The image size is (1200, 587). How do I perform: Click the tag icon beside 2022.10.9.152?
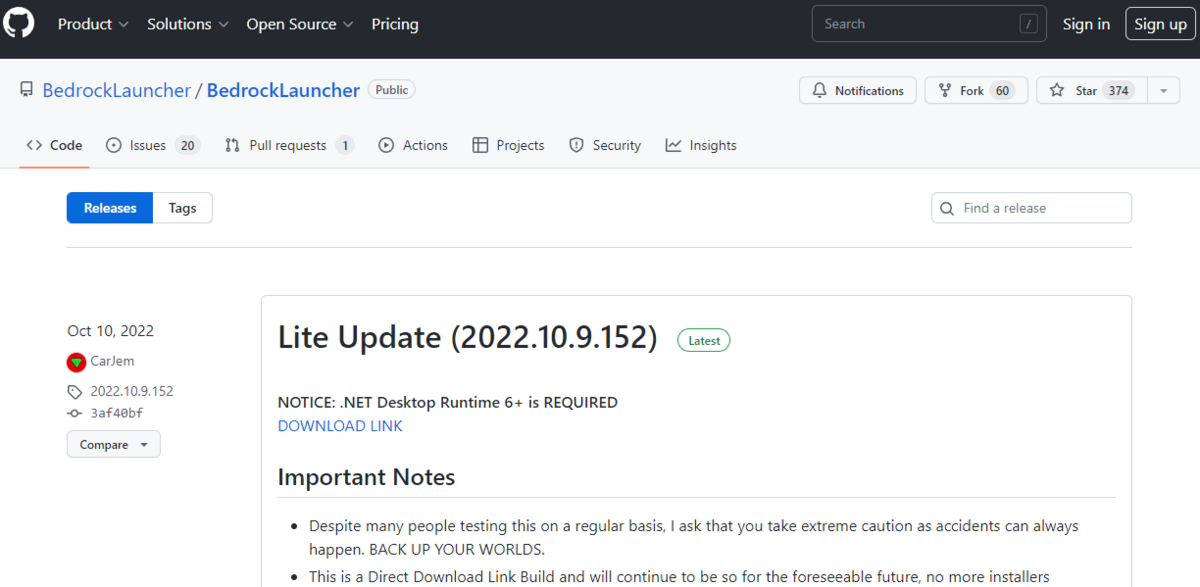[x=75, y=391]
